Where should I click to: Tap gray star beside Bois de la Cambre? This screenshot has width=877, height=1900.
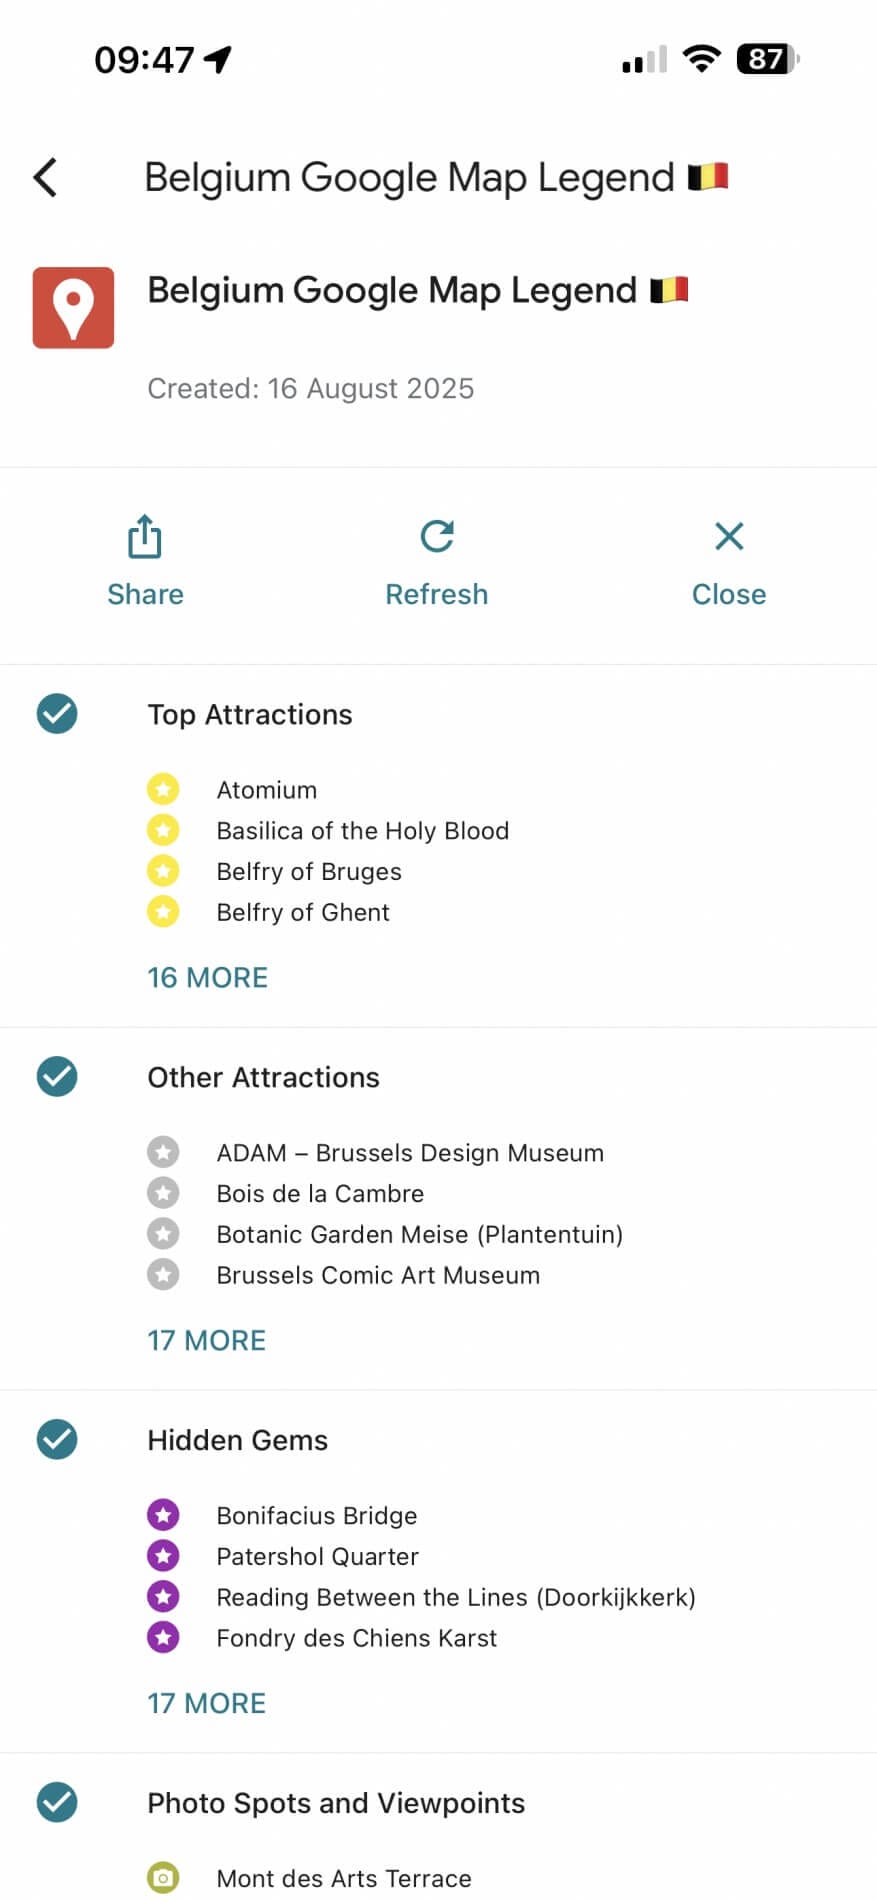(x=163, y=1193)
